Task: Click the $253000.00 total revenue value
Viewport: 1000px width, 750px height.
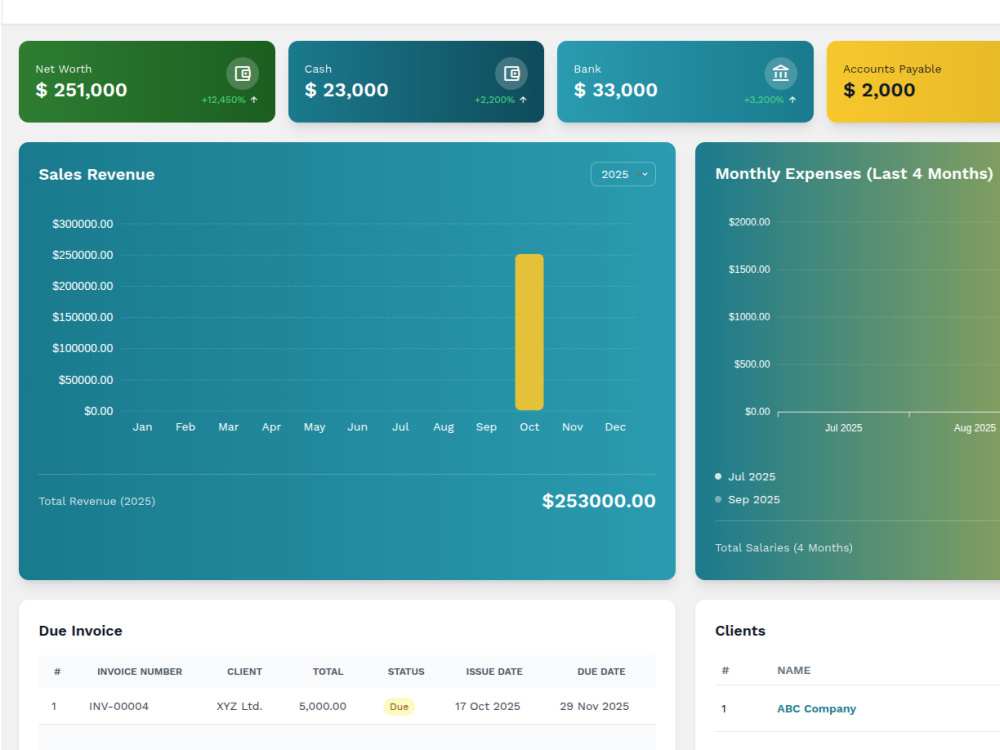Action: tap(599, 501)
